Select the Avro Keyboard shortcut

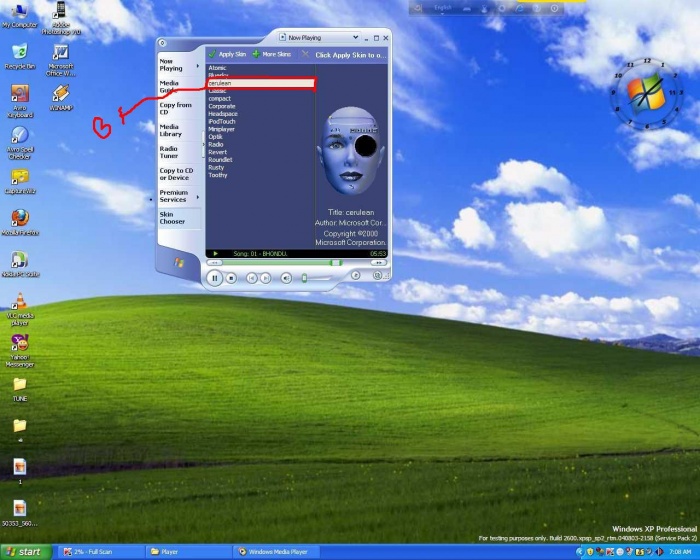coord(20,101)
